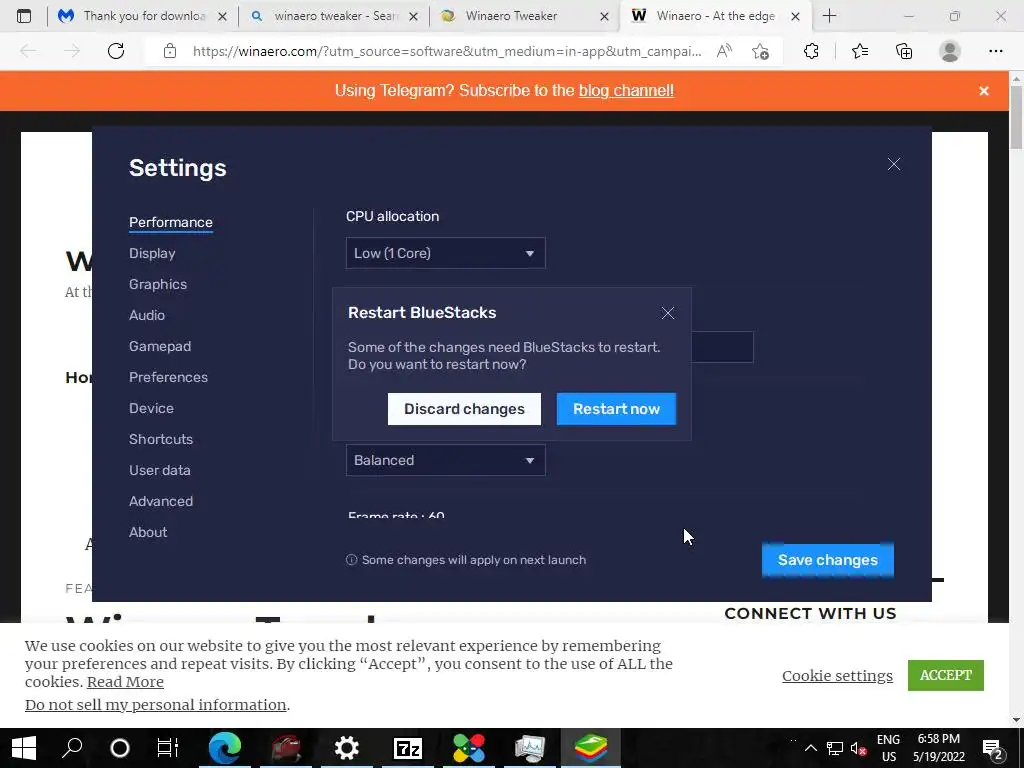This screenshot has height=768, width=1024.
Task: Click Do not sell my personal information
Action: (155, 705)
